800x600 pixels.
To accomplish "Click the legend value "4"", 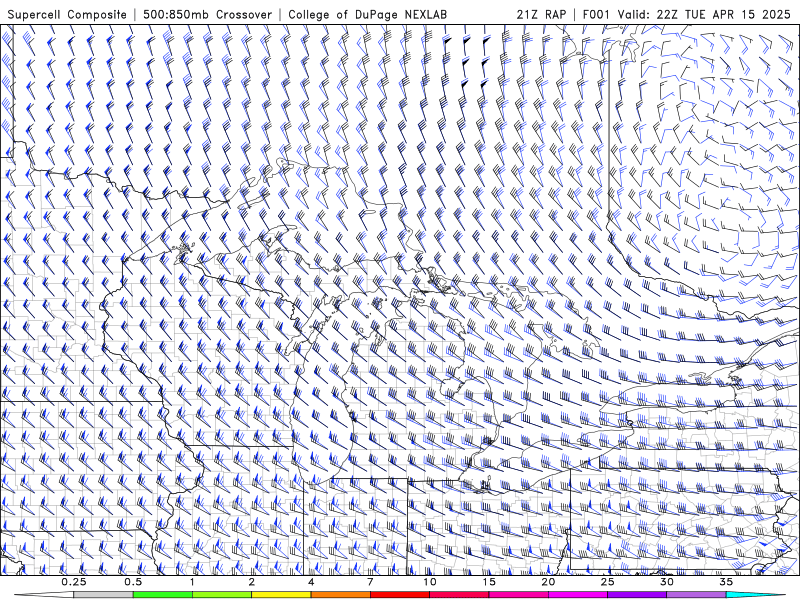I will [x=311, y=582].
